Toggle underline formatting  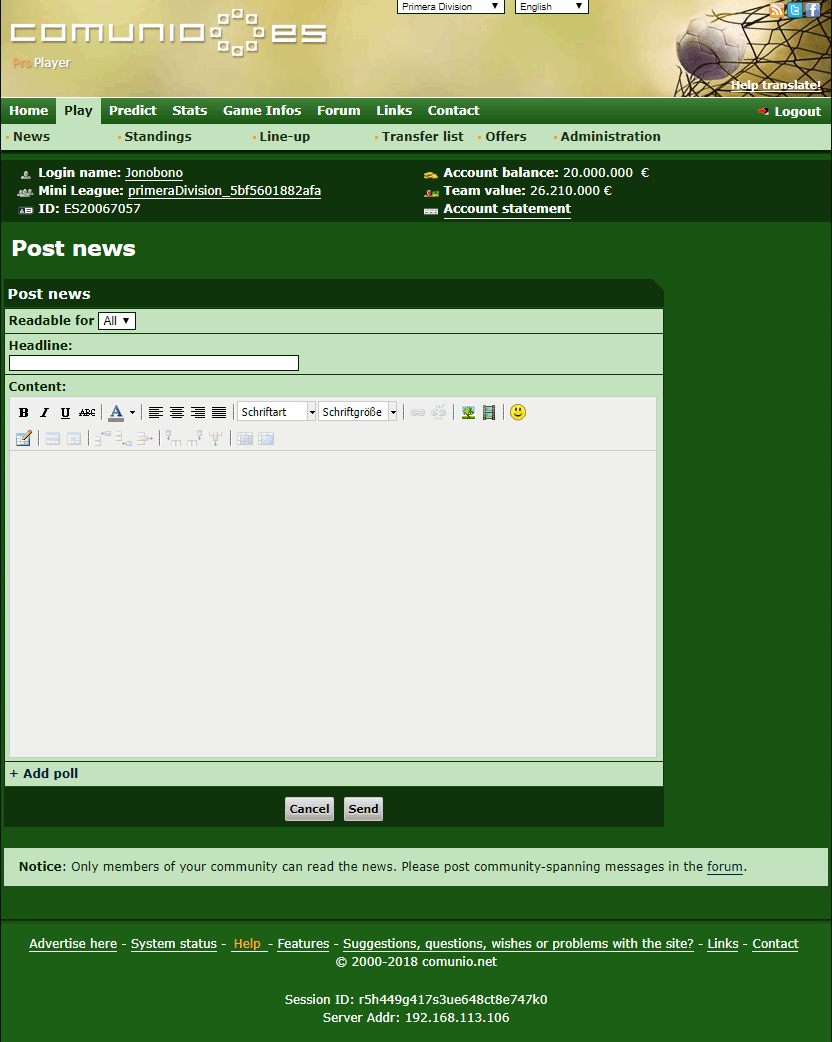pyautogui.click(x=65, y=413)
